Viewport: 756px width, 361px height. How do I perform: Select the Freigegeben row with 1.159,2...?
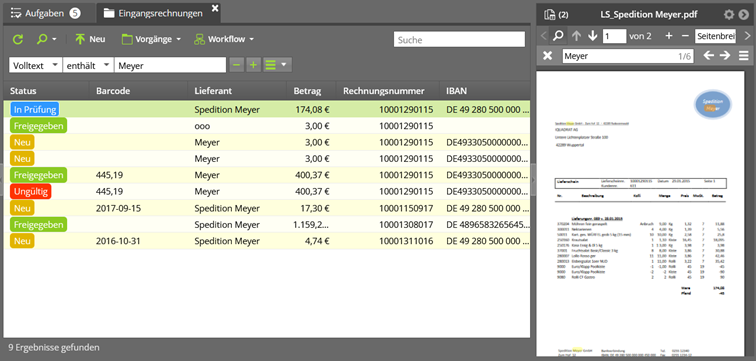[x=267, y=225]
